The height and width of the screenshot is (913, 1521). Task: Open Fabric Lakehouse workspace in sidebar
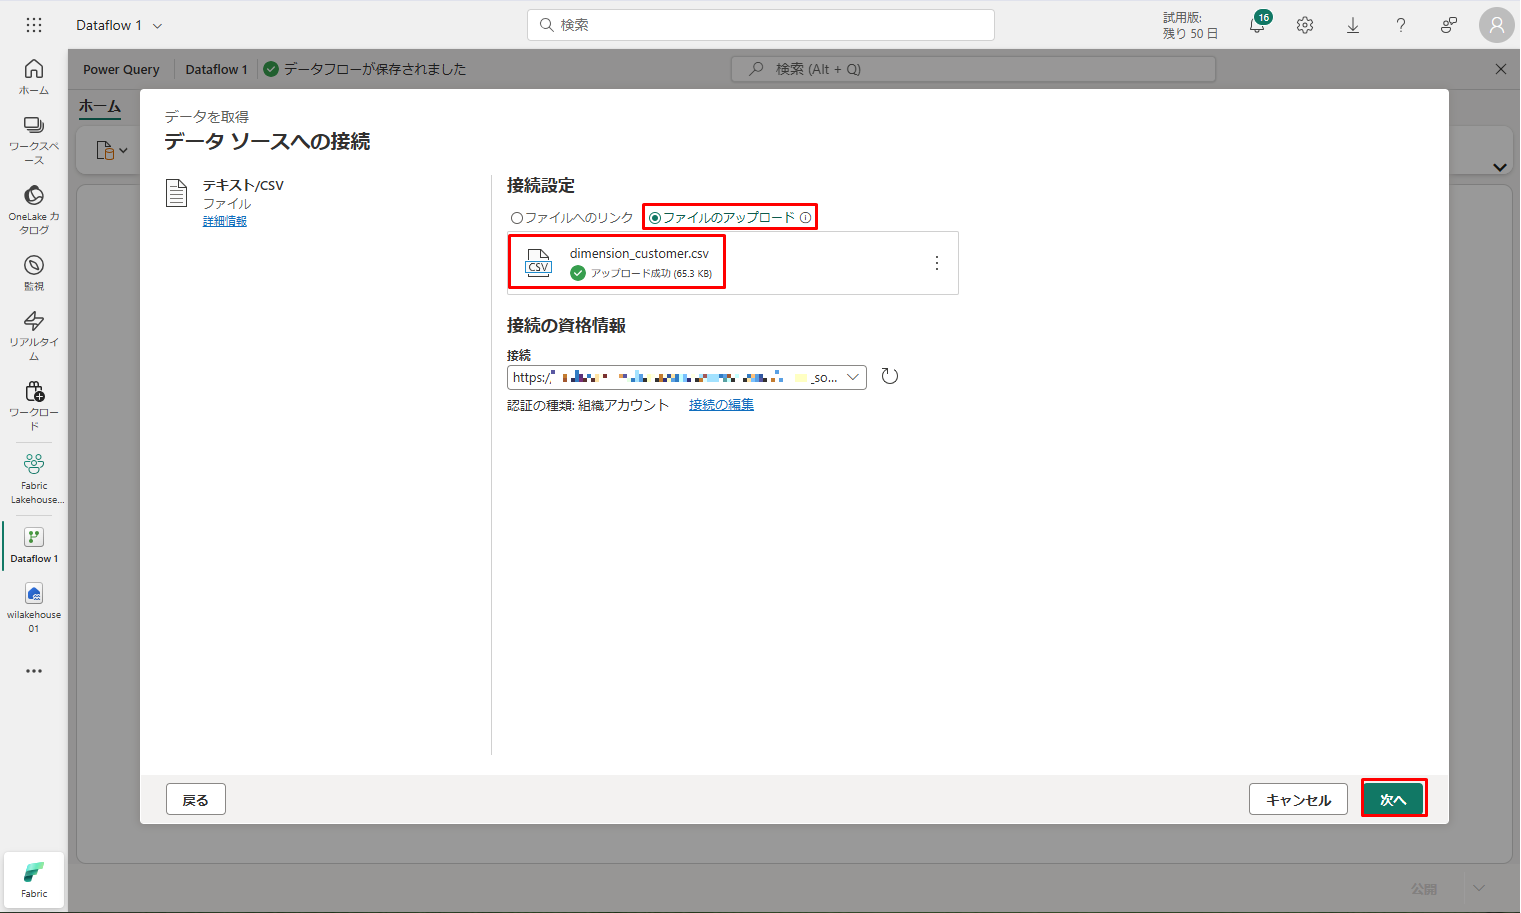(34, 478)
